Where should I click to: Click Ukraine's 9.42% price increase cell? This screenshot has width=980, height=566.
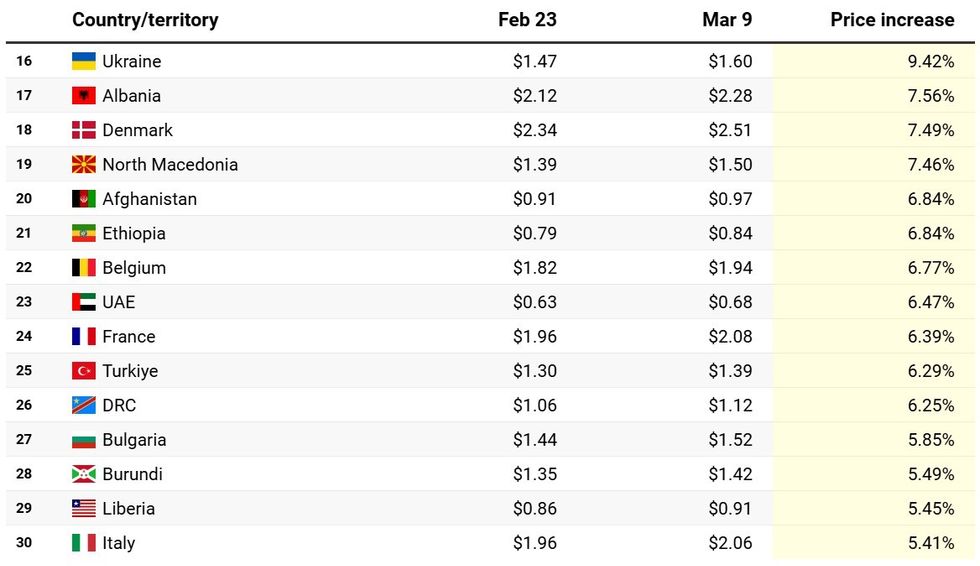pyautogui.click(x=930, y=61)
